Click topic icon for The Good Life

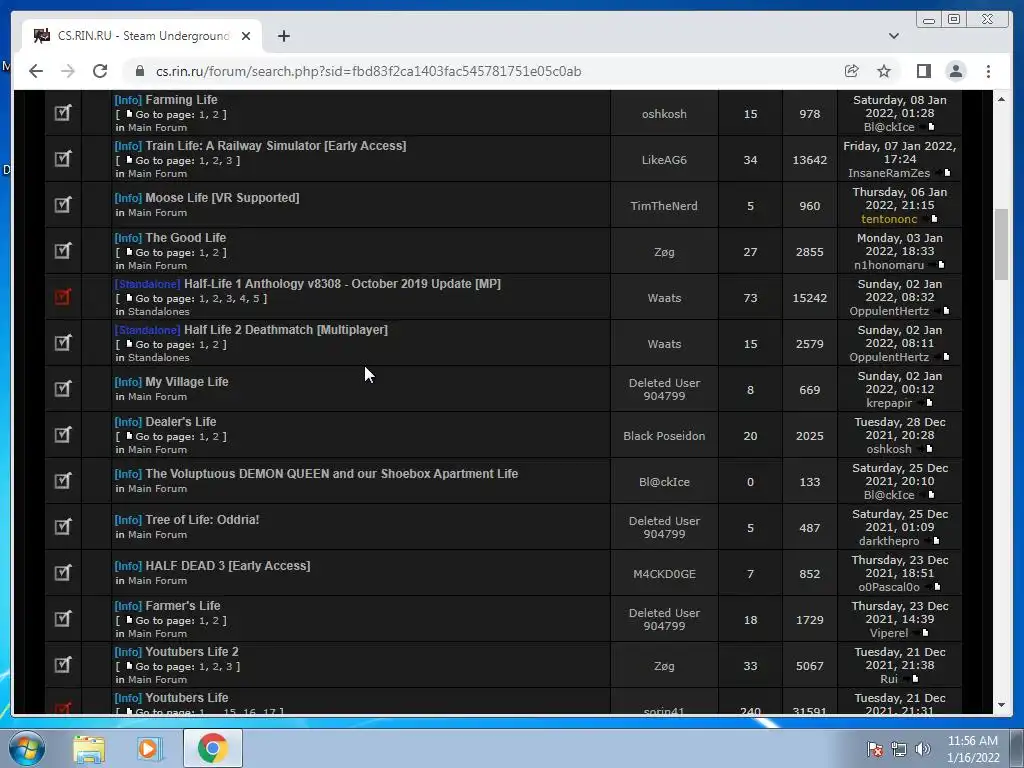coord(62,251)
